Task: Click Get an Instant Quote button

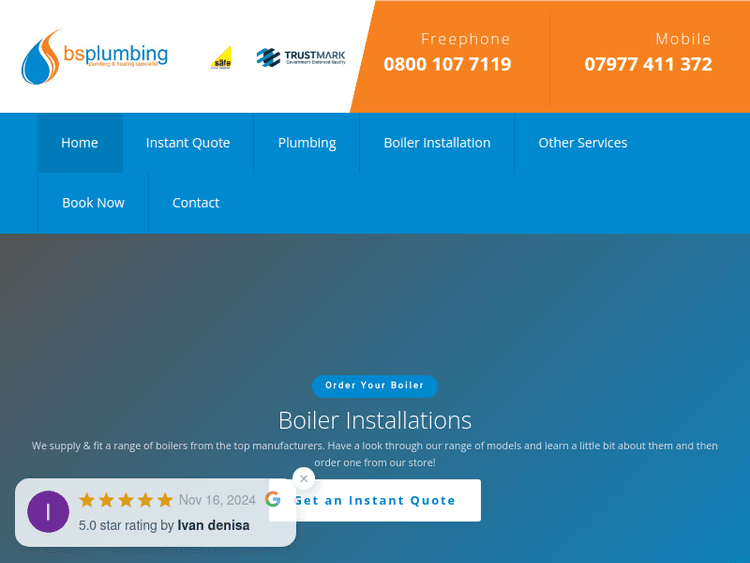Action: click(x=375, y=500)
